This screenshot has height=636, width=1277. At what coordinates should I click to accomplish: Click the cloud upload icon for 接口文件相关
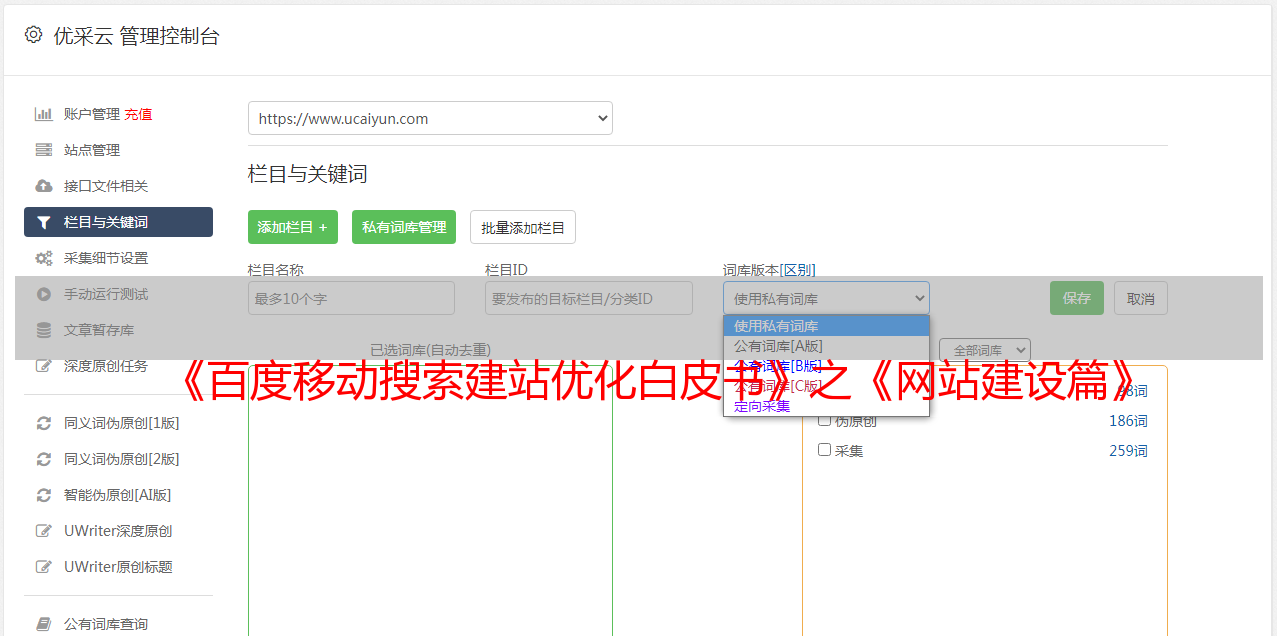[43, 186]
